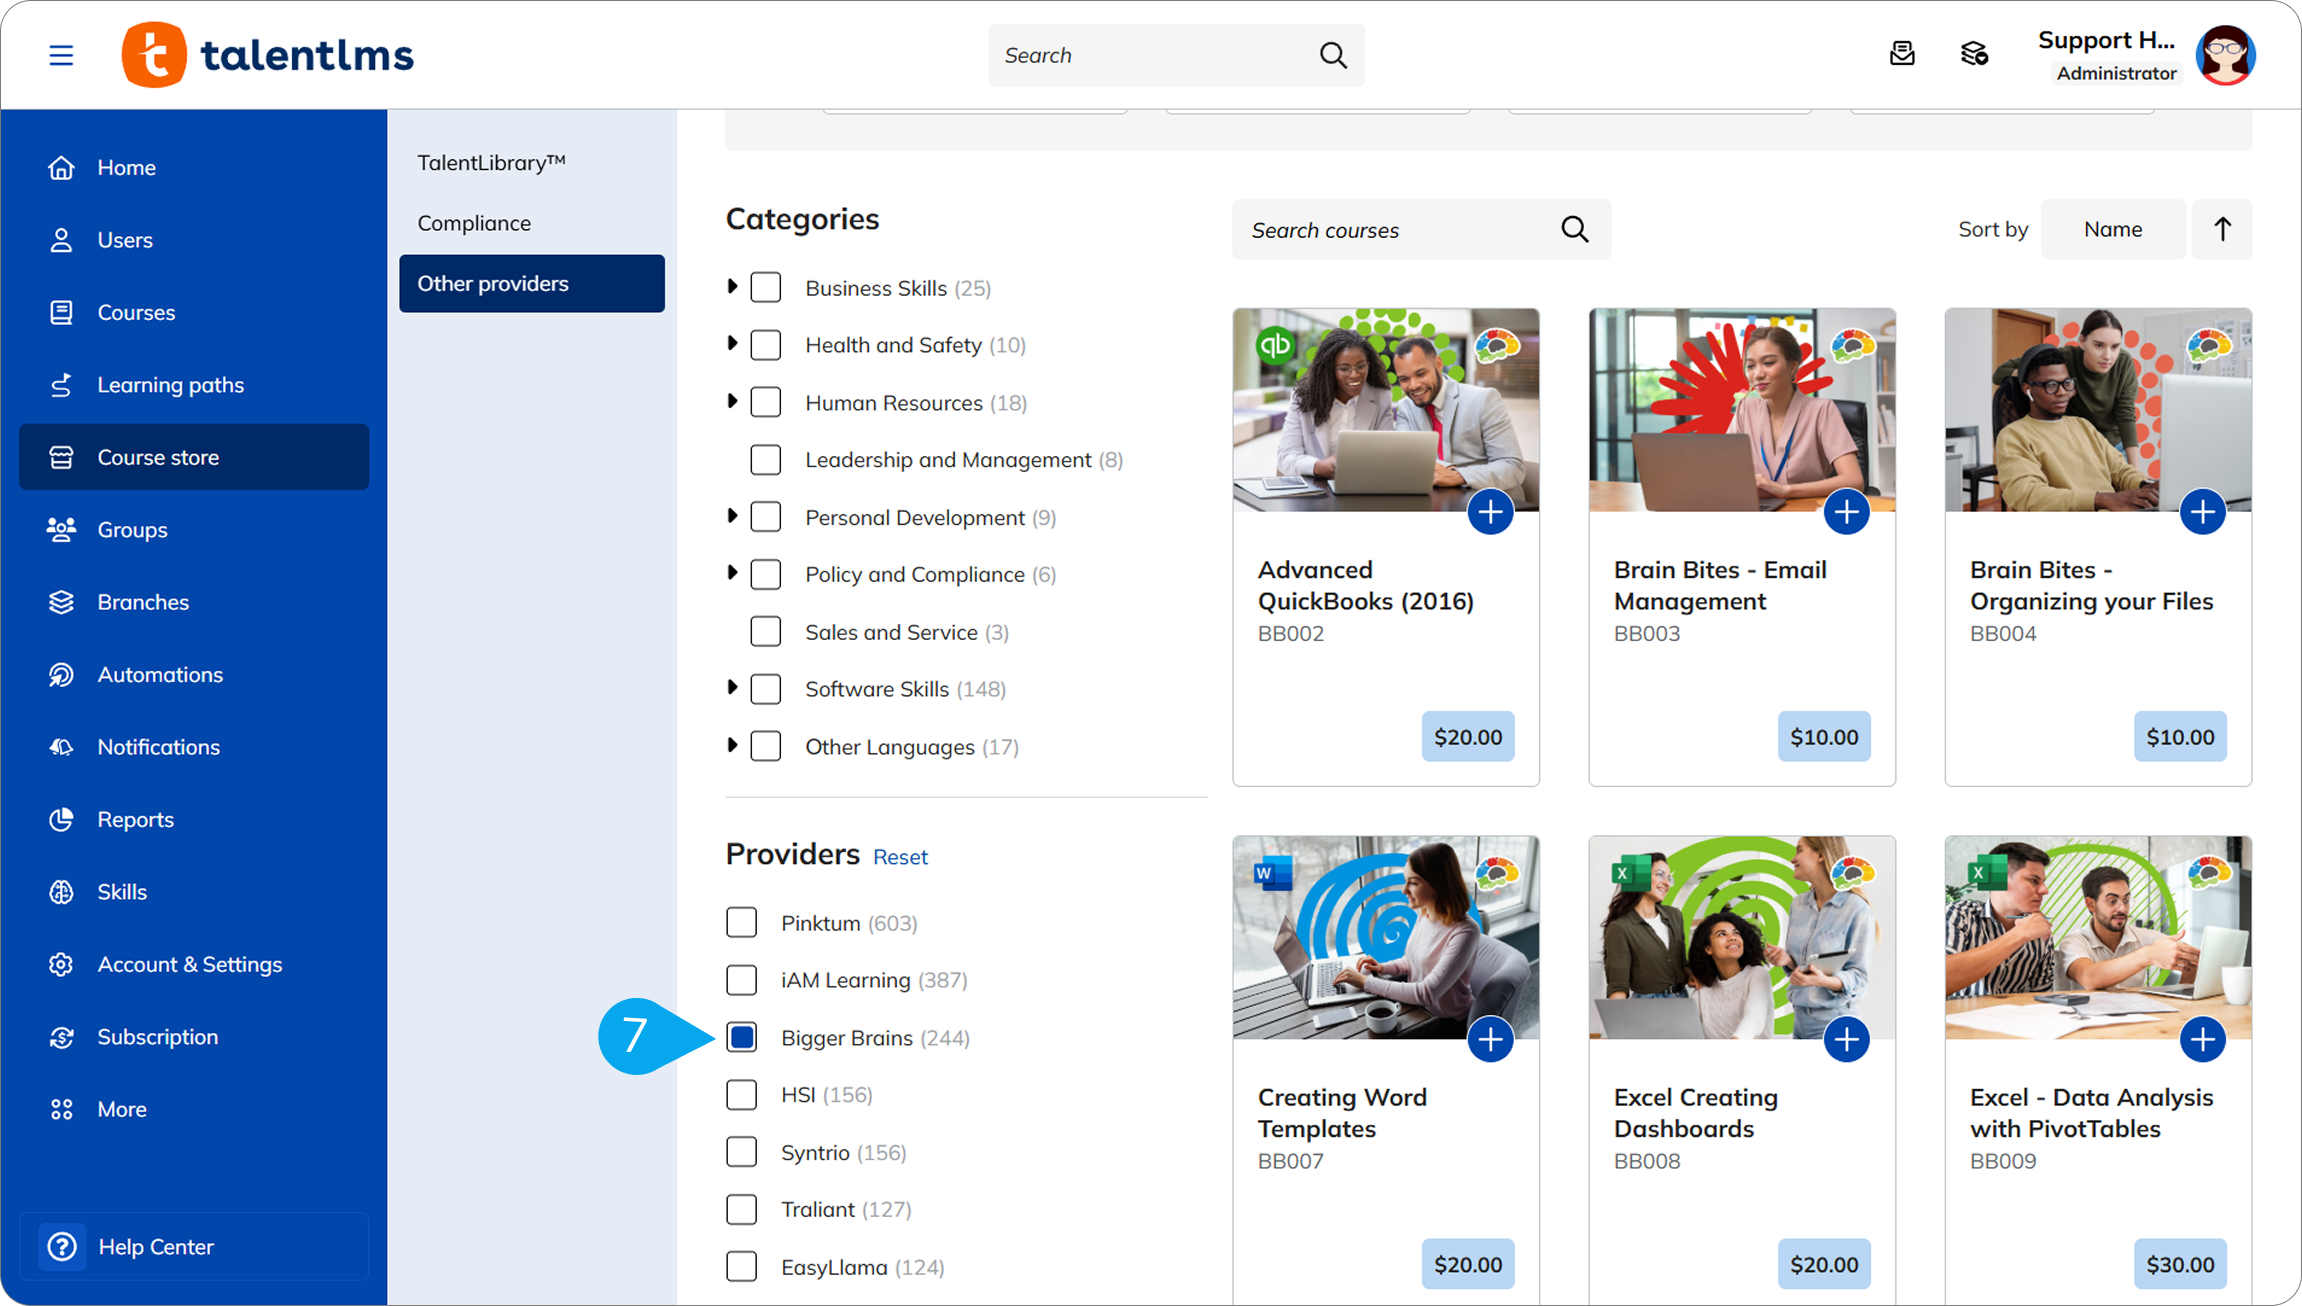Switch to the TalentLibrary™ tab

coord(491,163)
